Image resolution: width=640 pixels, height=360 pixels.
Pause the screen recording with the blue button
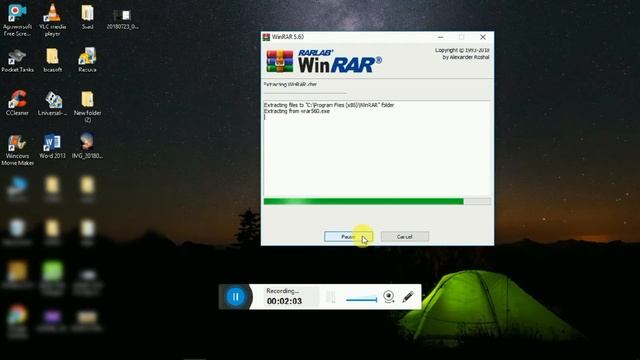pyautogui.click(x=236, y=297)
